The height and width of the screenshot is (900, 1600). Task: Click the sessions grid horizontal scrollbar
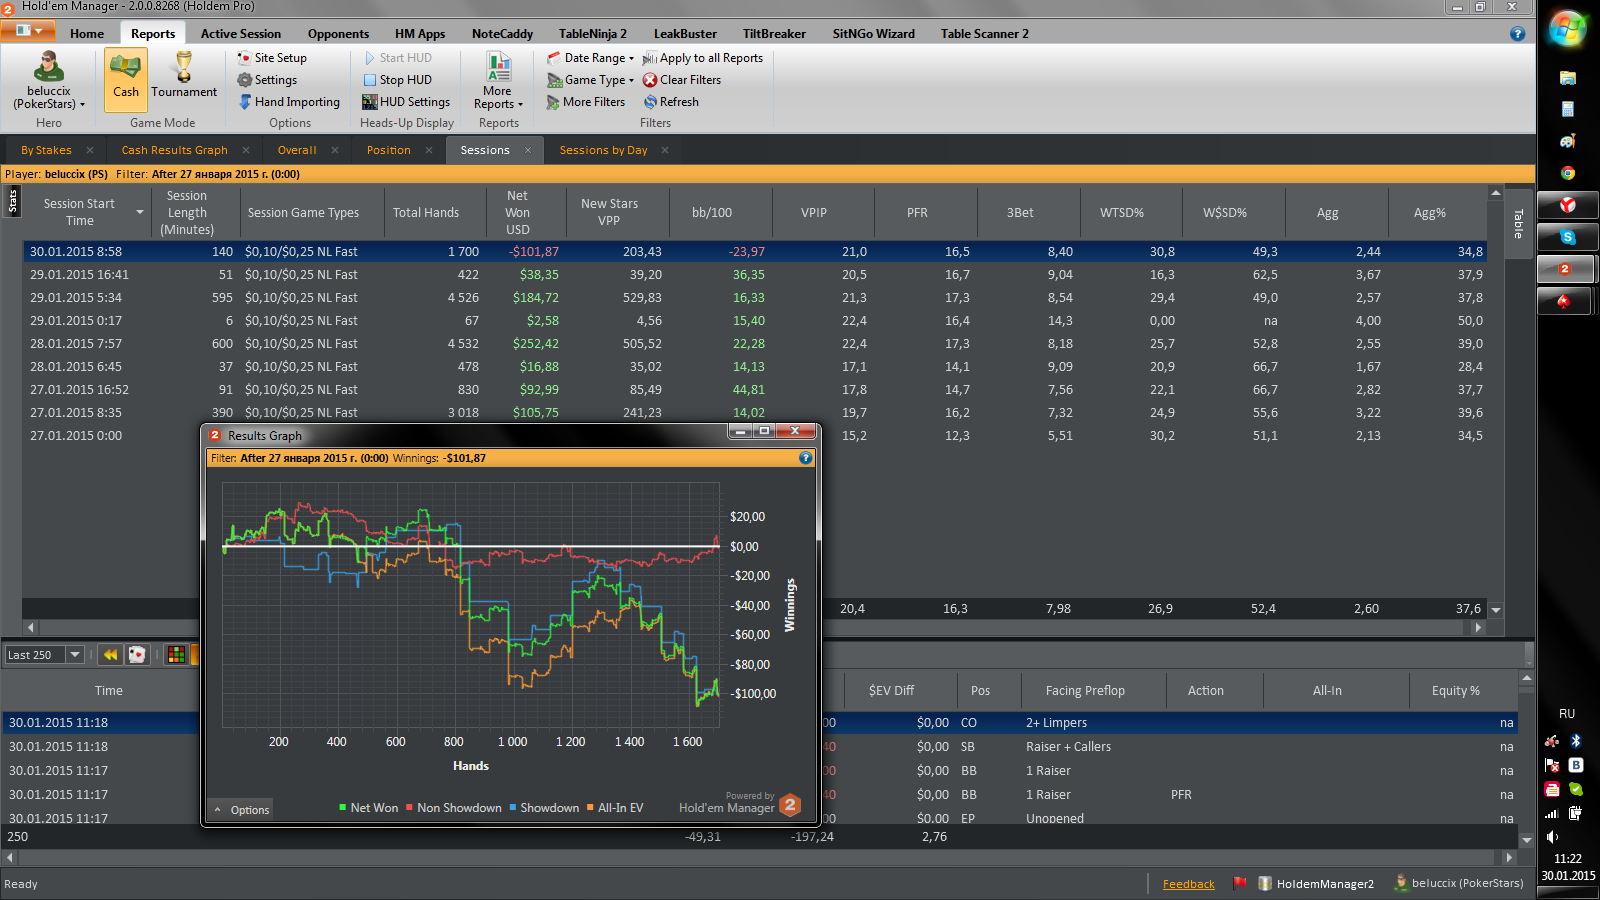point(753,628)
